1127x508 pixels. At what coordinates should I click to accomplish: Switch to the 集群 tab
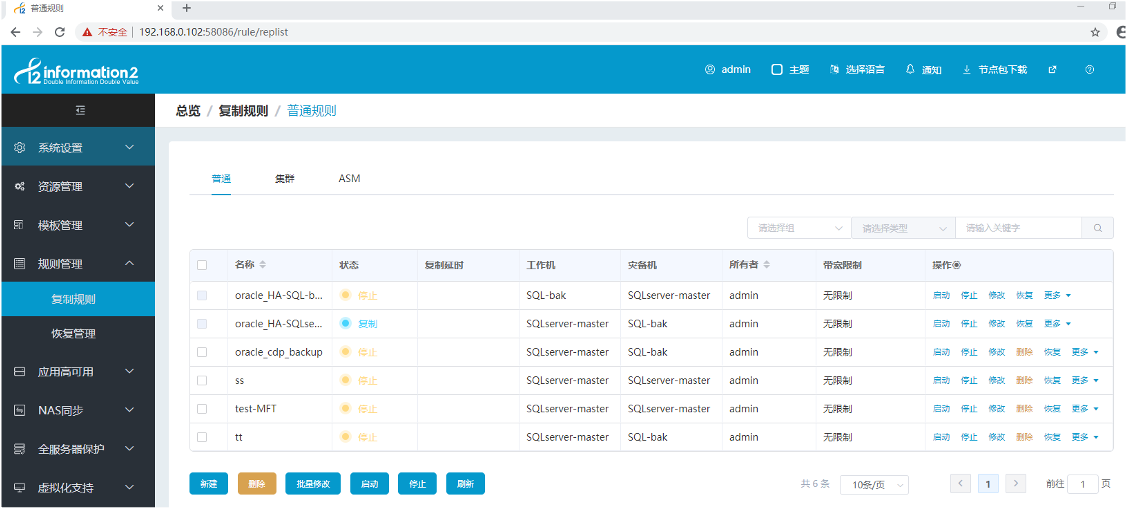tap(284, 178)
